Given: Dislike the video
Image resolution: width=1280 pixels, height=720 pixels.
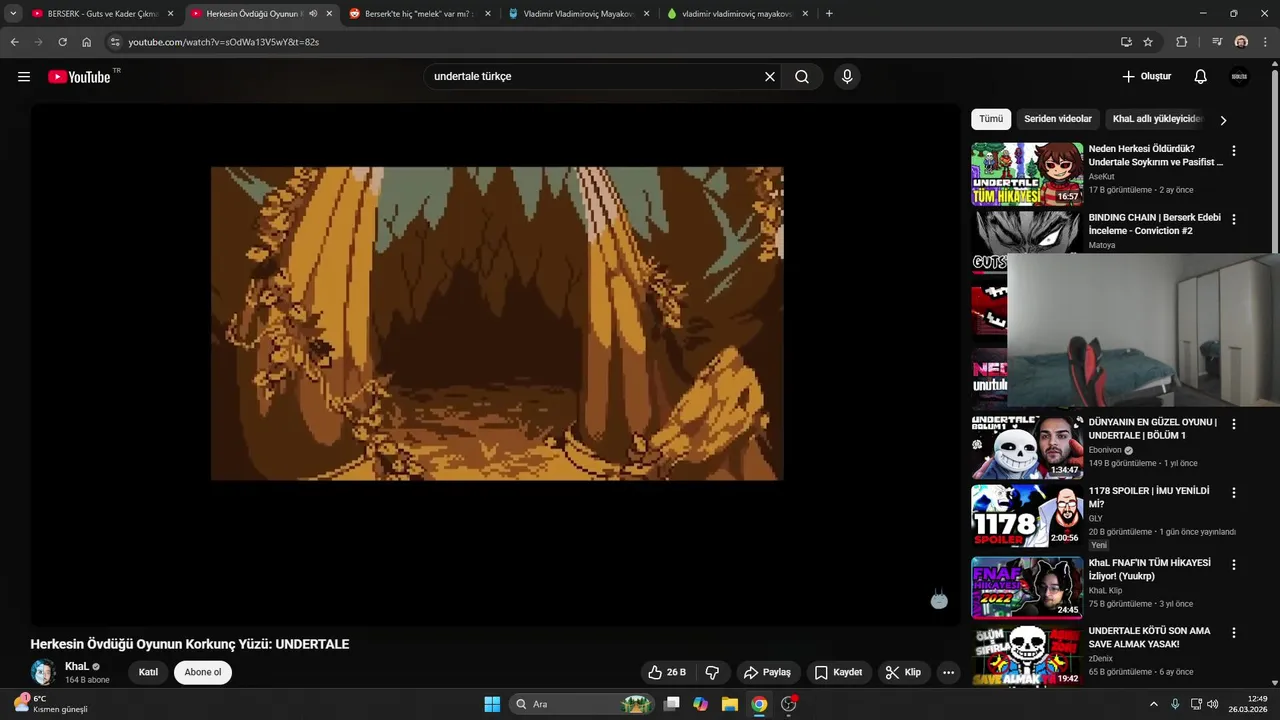Looking at the screenshot, I should pos(713,673).
